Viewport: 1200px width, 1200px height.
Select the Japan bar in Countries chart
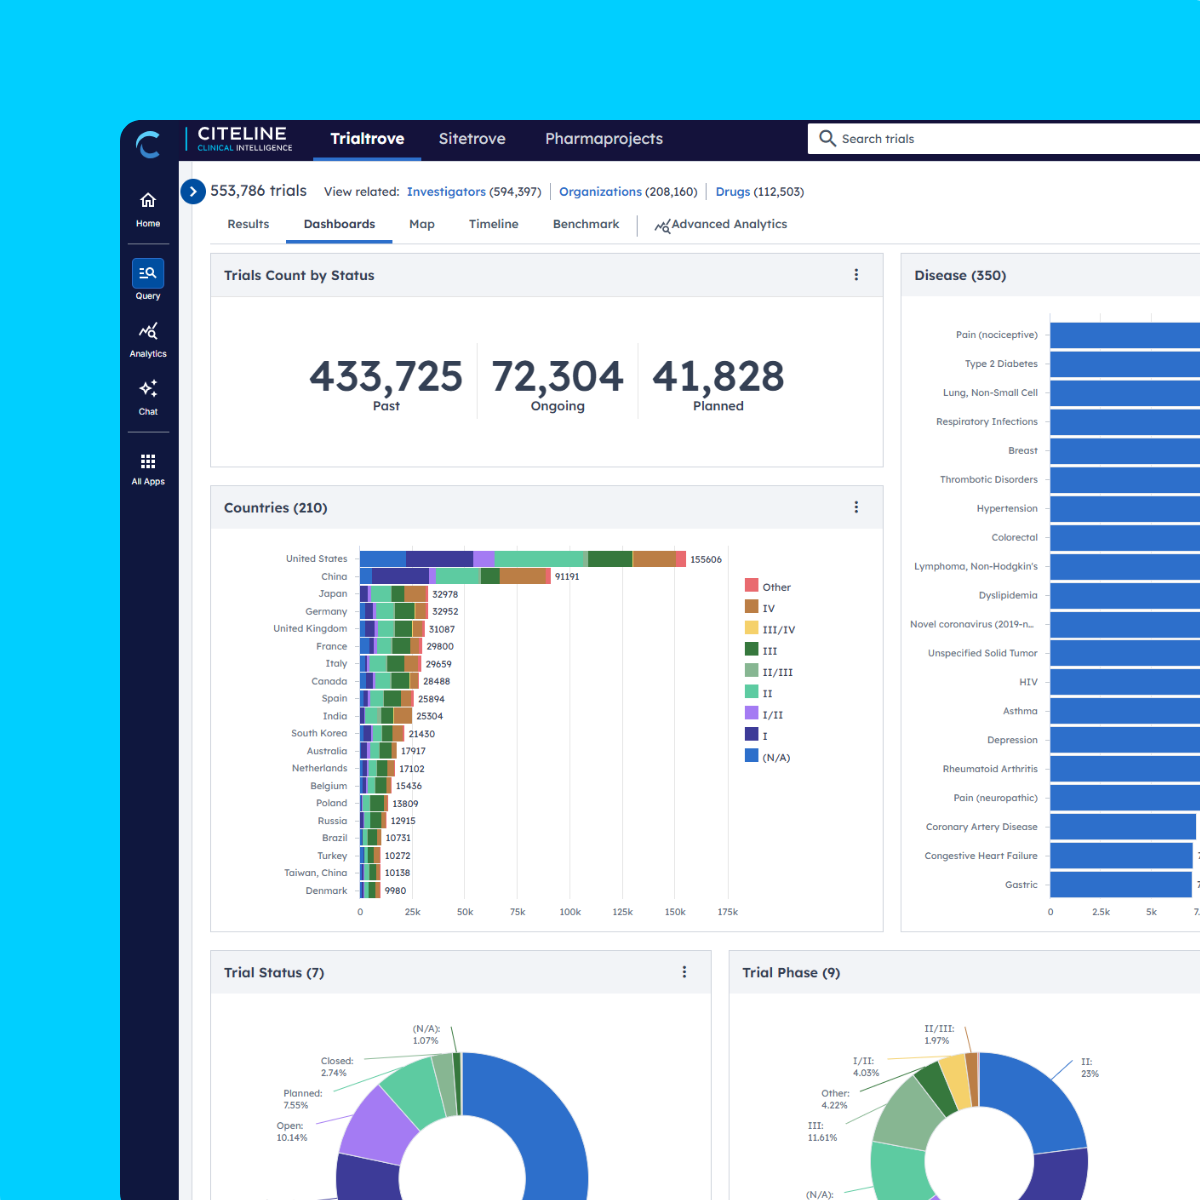394,594
